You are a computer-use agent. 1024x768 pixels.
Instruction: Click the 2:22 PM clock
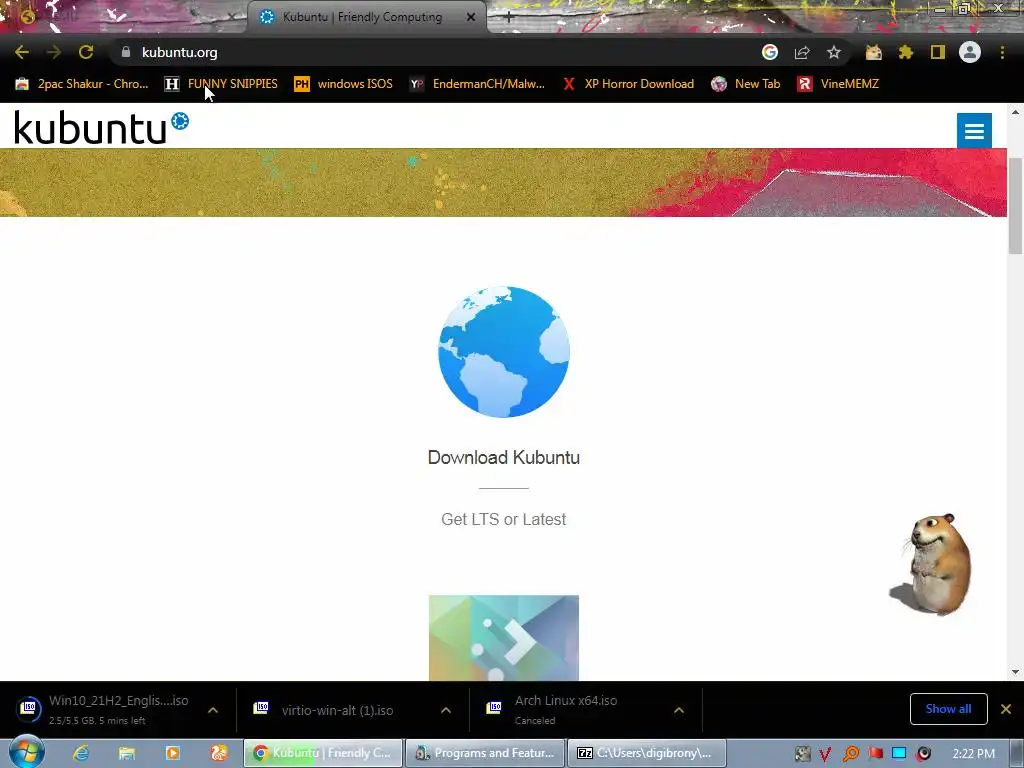(974, 754)
